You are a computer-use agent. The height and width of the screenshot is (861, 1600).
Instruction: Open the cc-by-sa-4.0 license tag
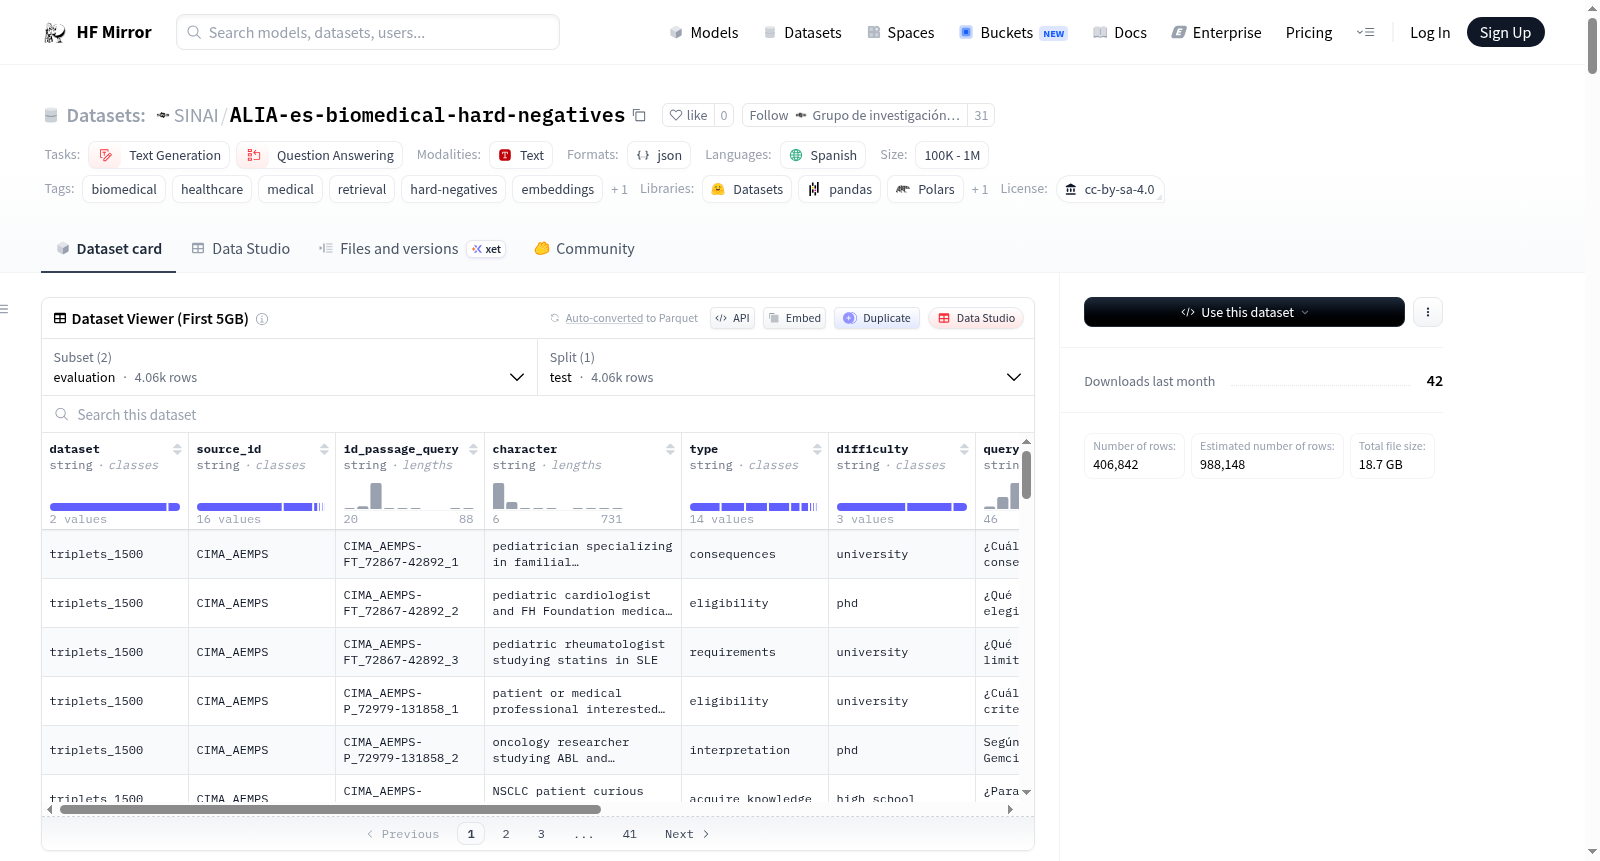[x=1110, y=189]
